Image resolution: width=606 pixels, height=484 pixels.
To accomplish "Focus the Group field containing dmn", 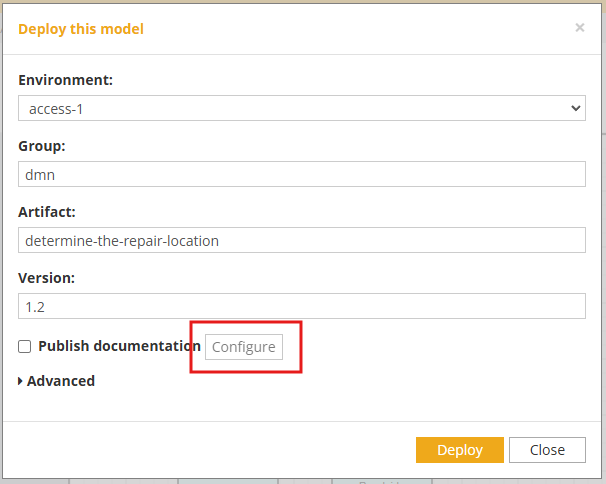I will click(302, 174).
